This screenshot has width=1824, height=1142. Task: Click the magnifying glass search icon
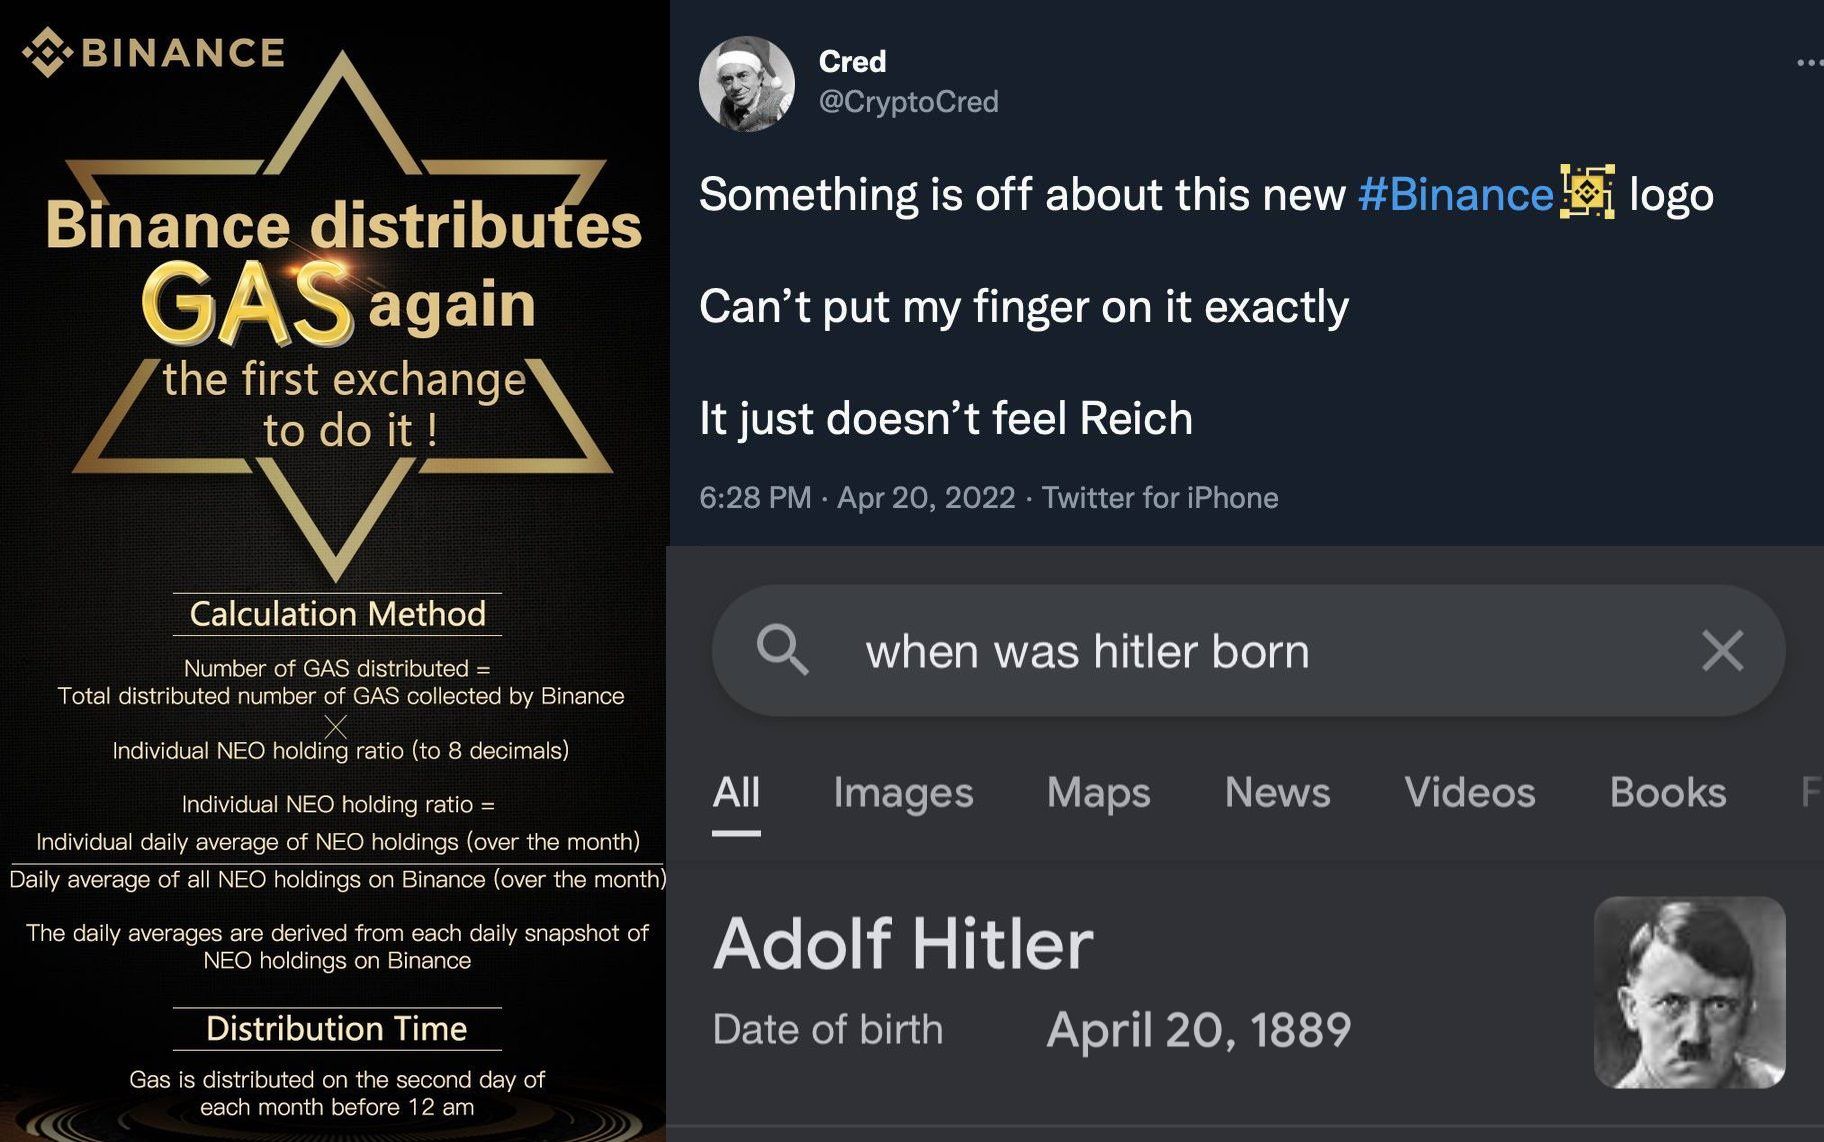coord(782,650)
